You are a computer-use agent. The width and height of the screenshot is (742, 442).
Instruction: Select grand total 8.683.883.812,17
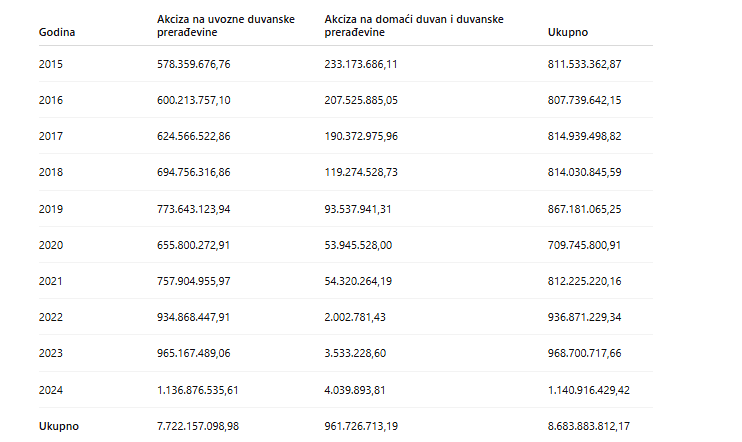589,426
